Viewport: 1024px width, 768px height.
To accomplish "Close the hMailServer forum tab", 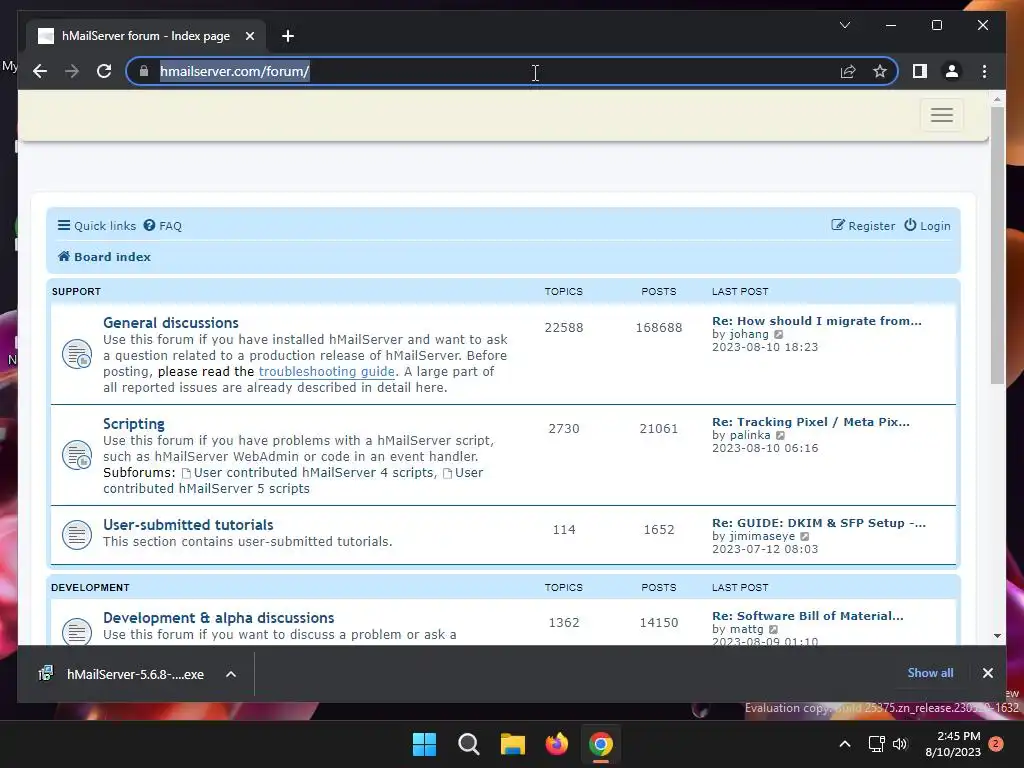I will [x=249, y=36].
